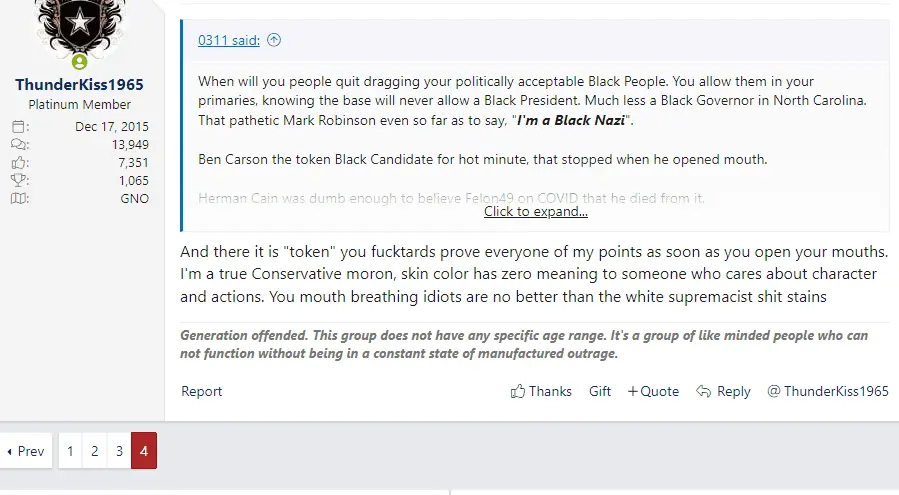Click the messages icon beside 13,949
Viewport: 899px width, 495px height.
(x=19, y=145)
